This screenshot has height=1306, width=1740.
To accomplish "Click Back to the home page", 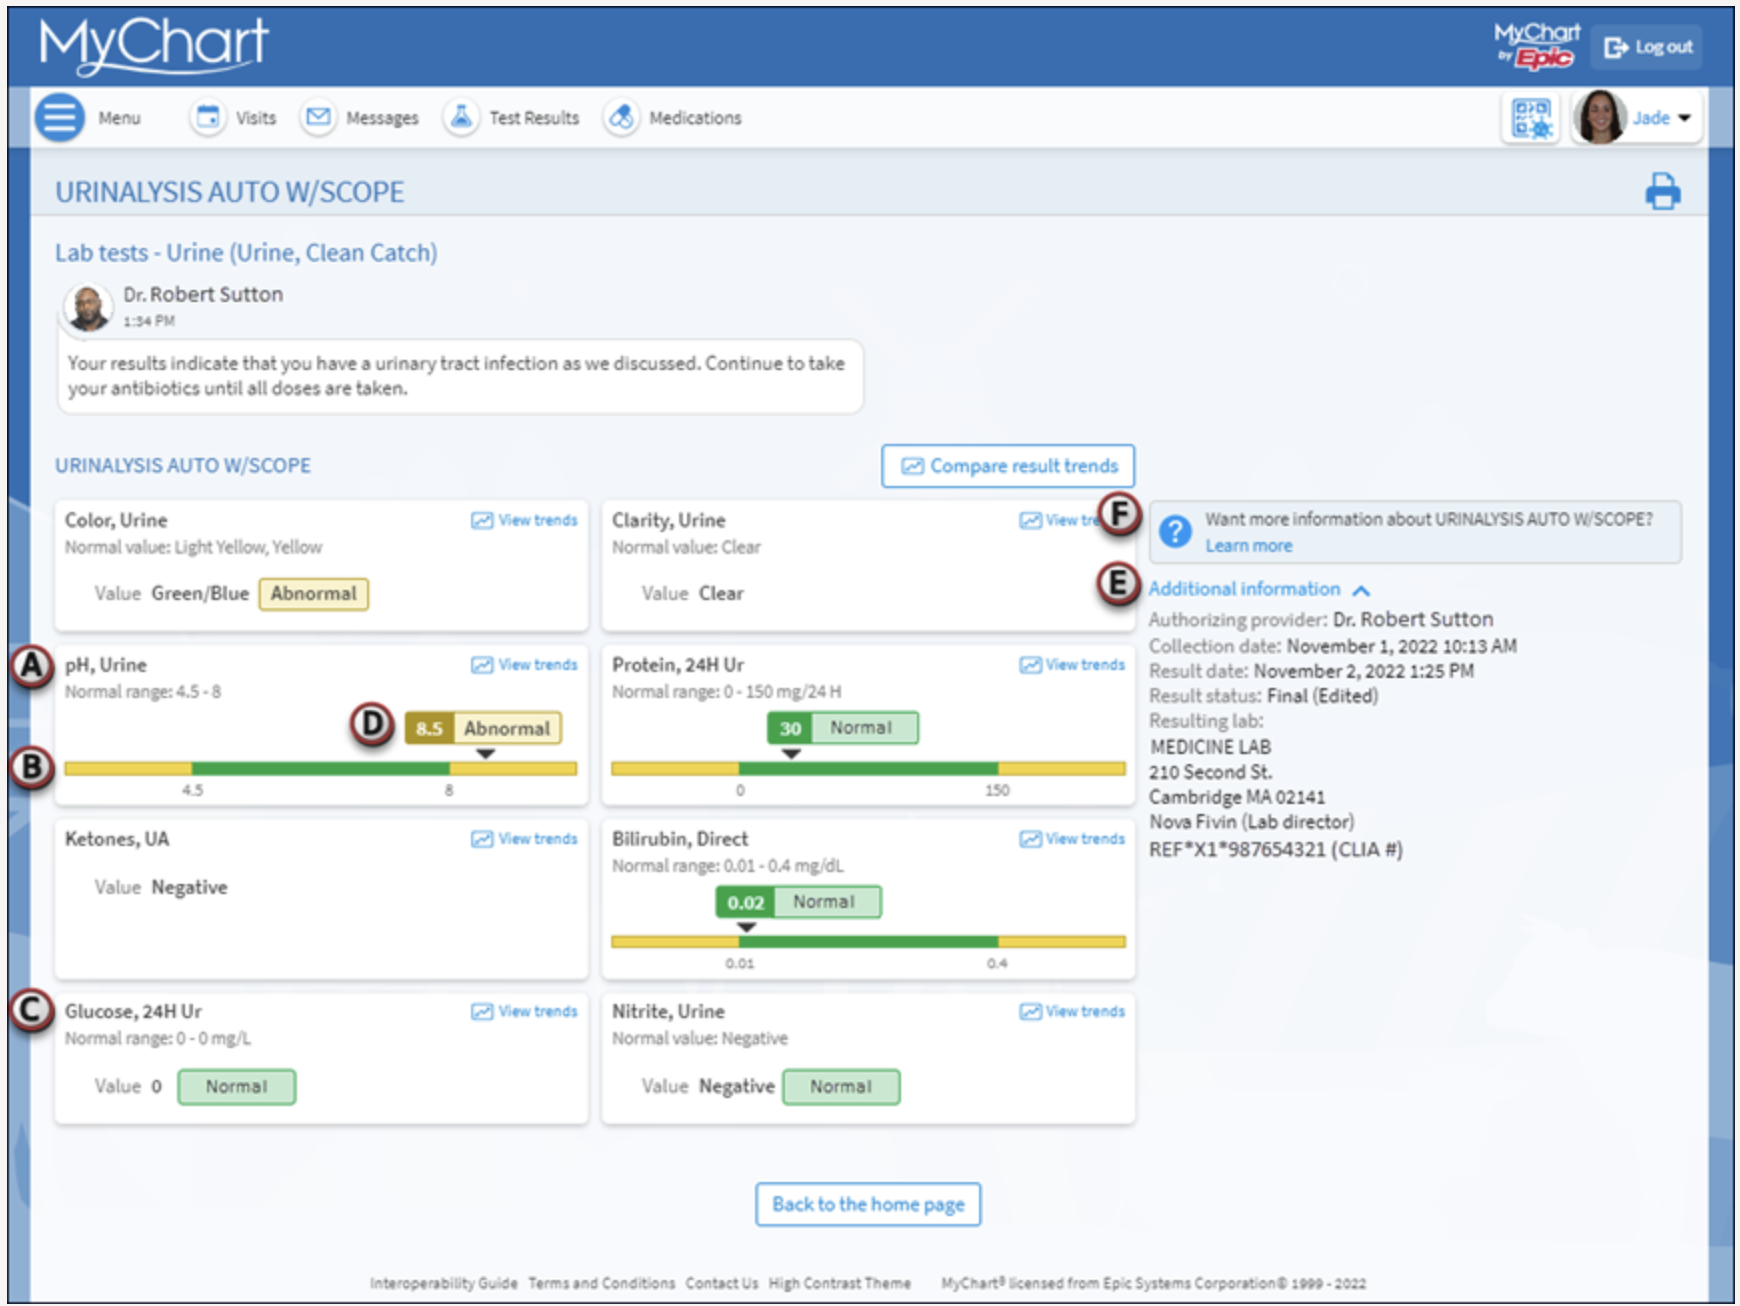I will (x=867, y=1204).
